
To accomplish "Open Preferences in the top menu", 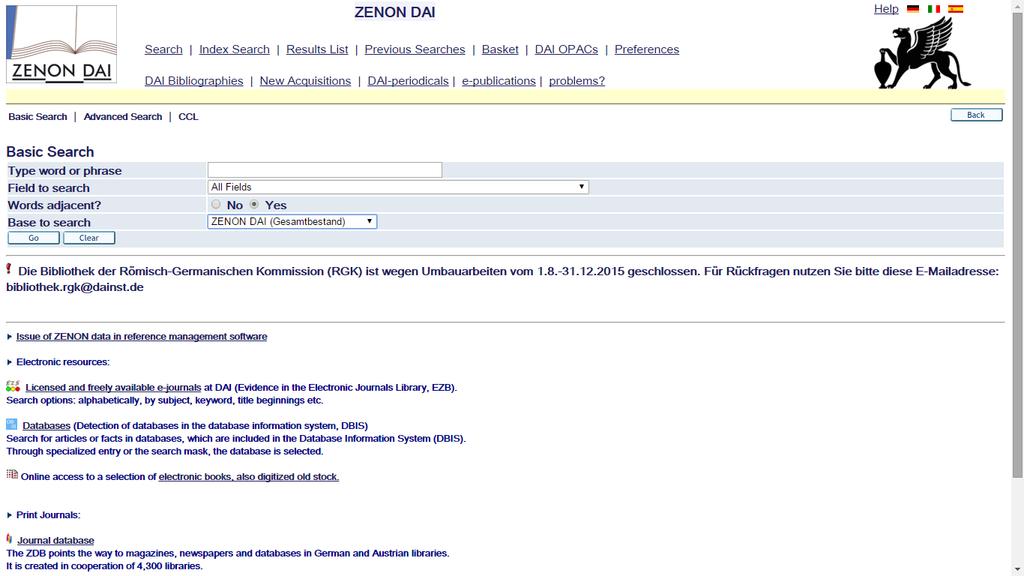I will (647, 50).
